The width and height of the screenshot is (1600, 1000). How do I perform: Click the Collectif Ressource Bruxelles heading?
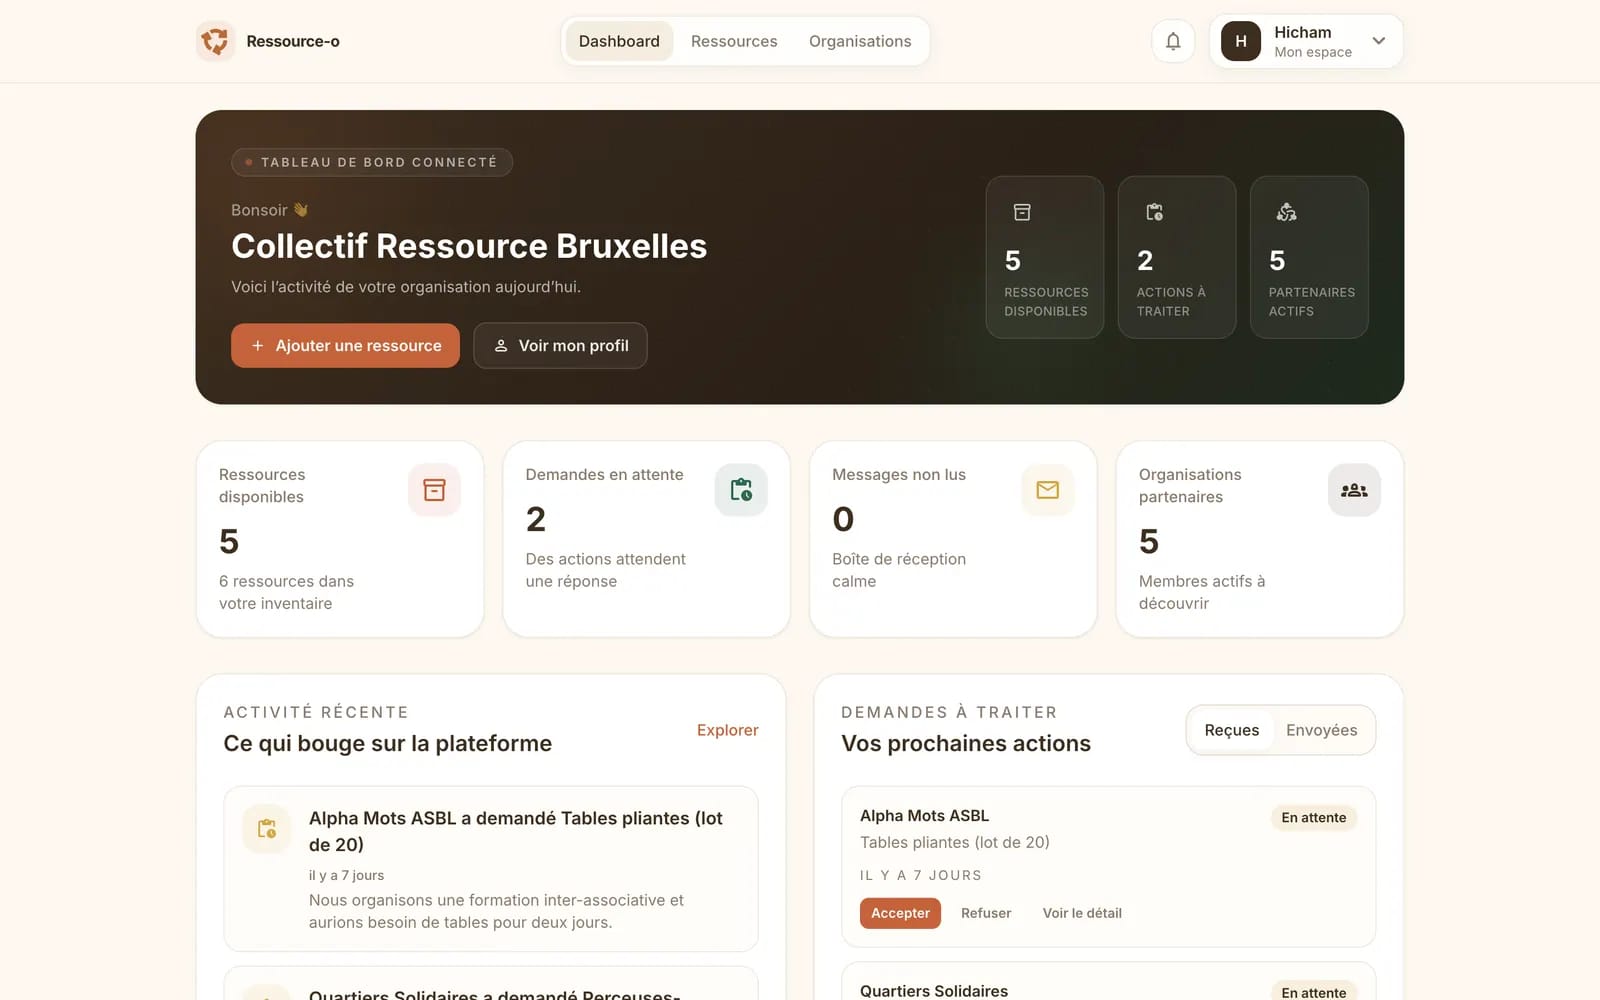pyautogui.click(x=469, y=246)
